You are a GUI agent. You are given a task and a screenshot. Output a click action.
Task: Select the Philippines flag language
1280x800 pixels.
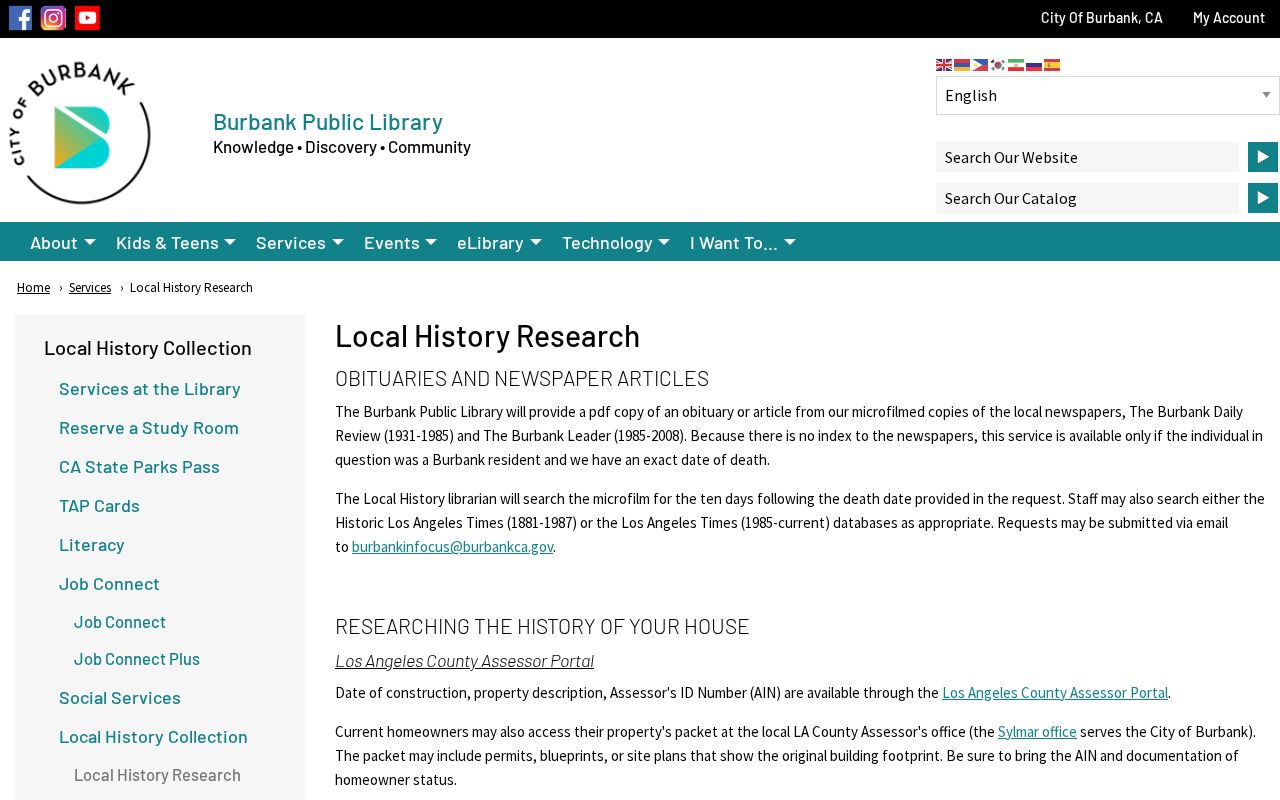pos(980,65)
